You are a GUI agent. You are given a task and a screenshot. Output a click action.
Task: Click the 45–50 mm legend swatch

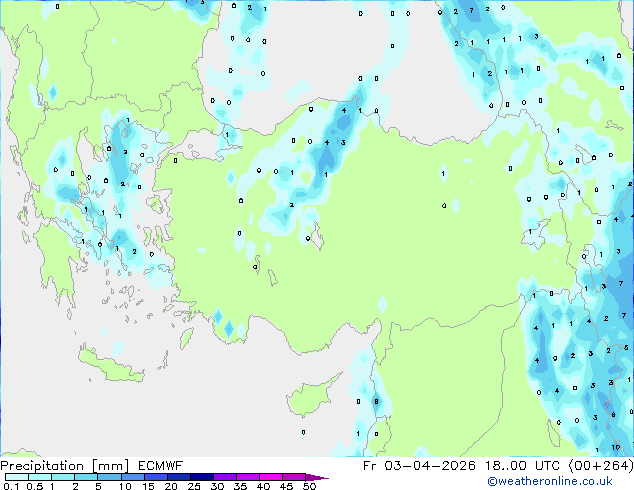(294, 477)
